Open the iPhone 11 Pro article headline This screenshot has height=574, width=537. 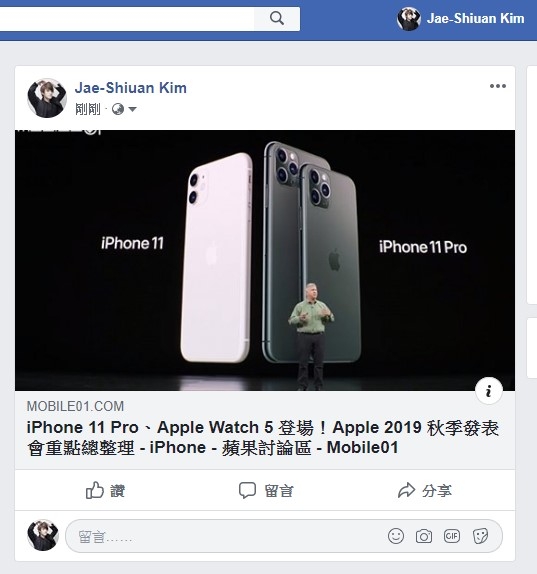pyautogui.click(x=262, y=437)
